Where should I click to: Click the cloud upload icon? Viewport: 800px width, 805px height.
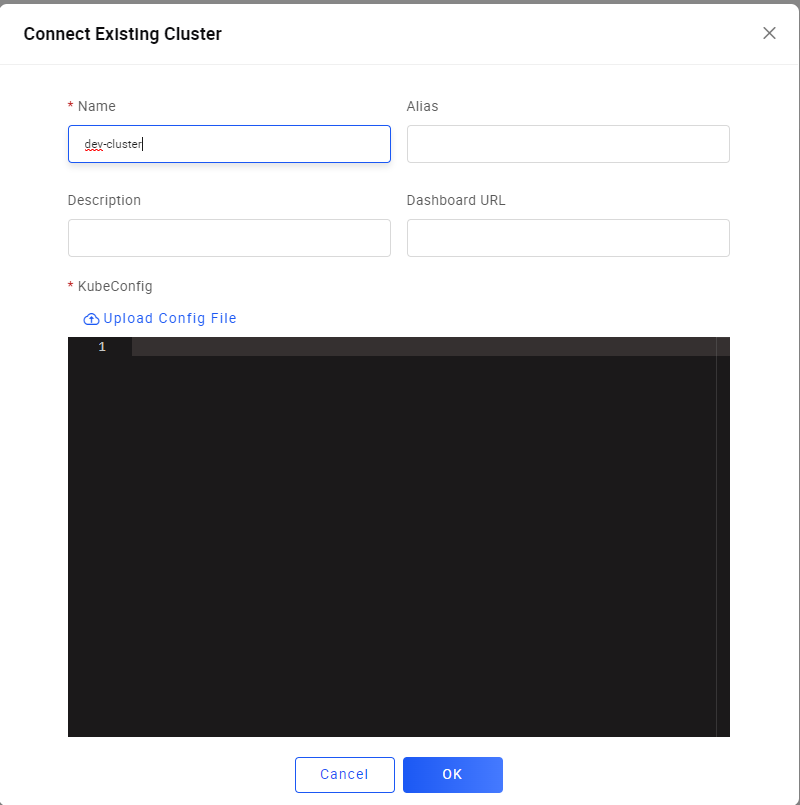tap(91, 319)
